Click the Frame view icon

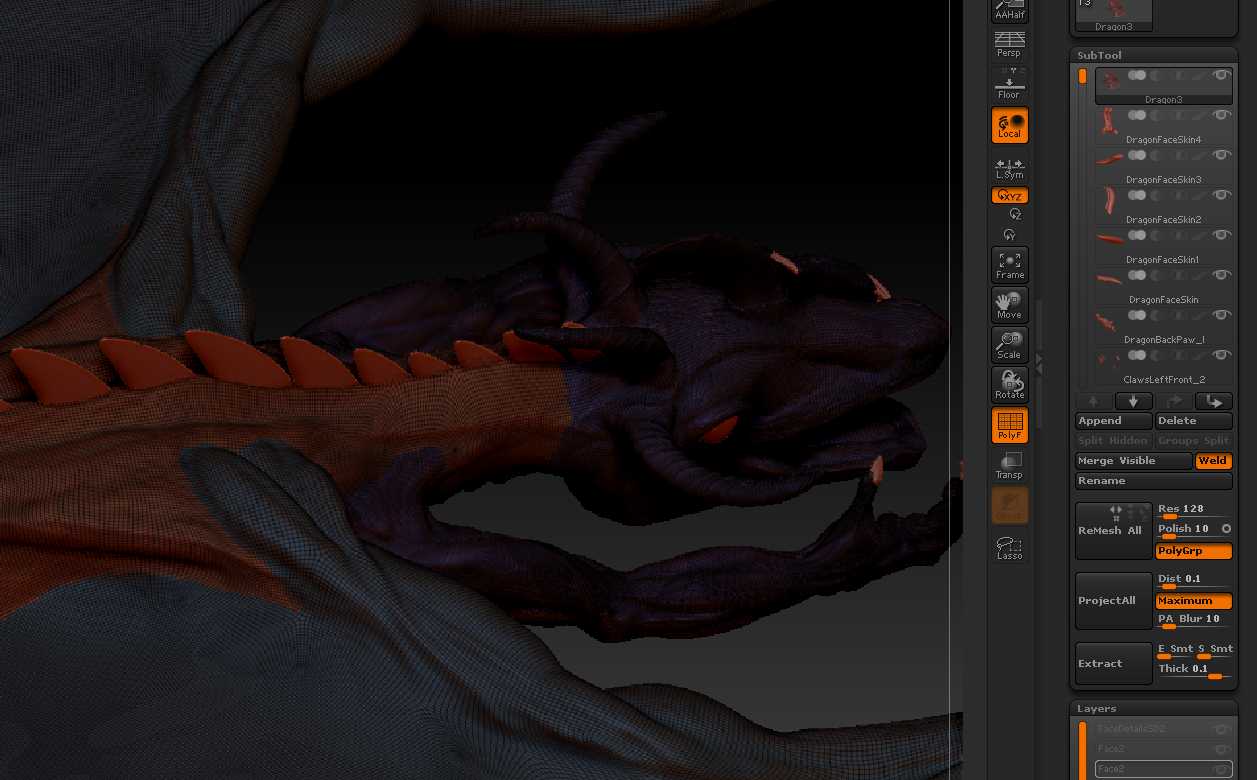pos(1009,266)
